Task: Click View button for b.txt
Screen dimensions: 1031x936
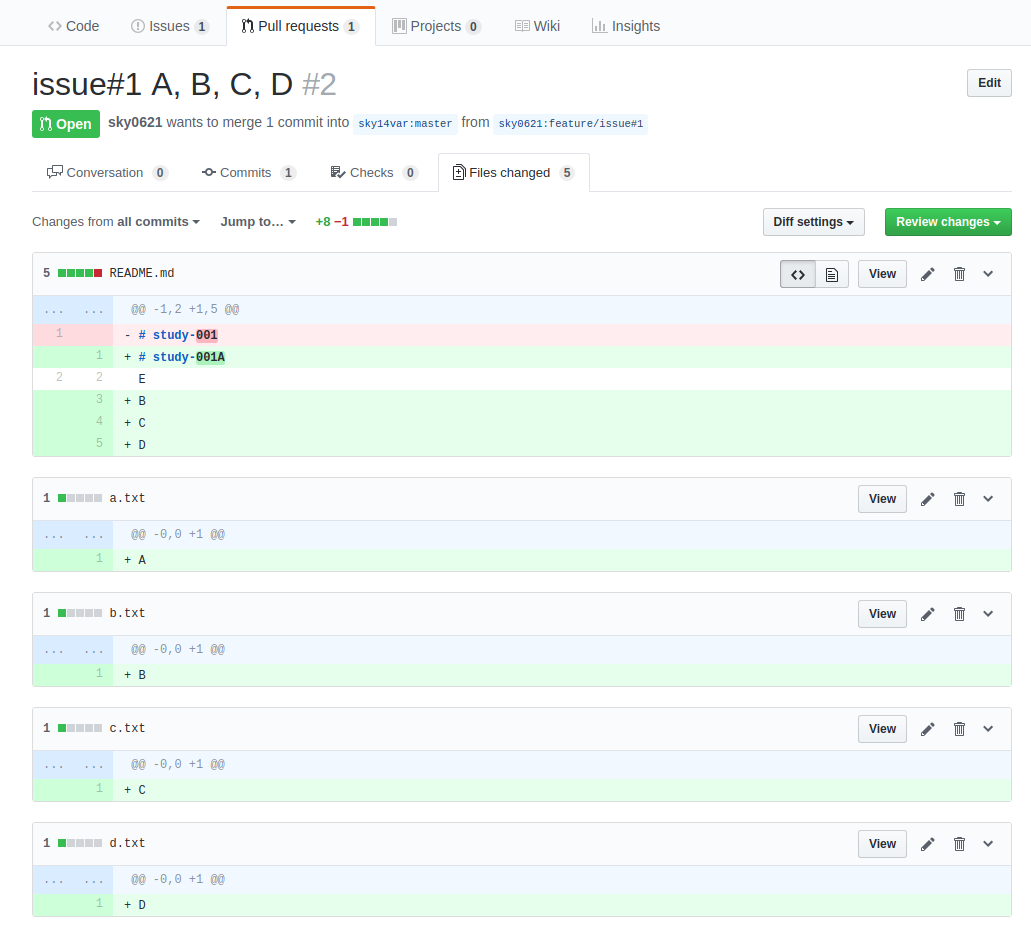Action: [x=882, y=614]
